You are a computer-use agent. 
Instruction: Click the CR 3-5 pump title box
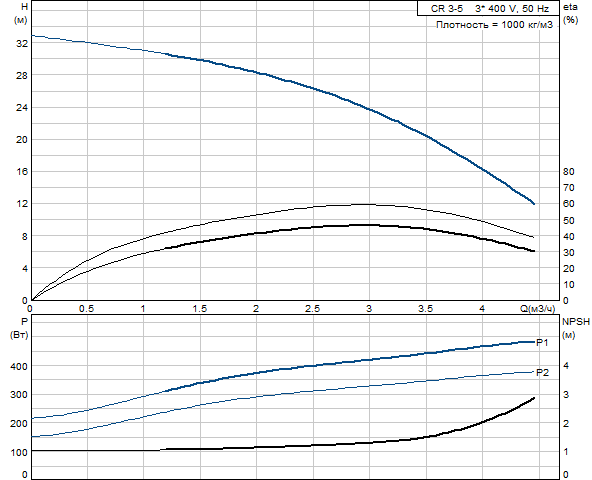click(x=488, y=8)
